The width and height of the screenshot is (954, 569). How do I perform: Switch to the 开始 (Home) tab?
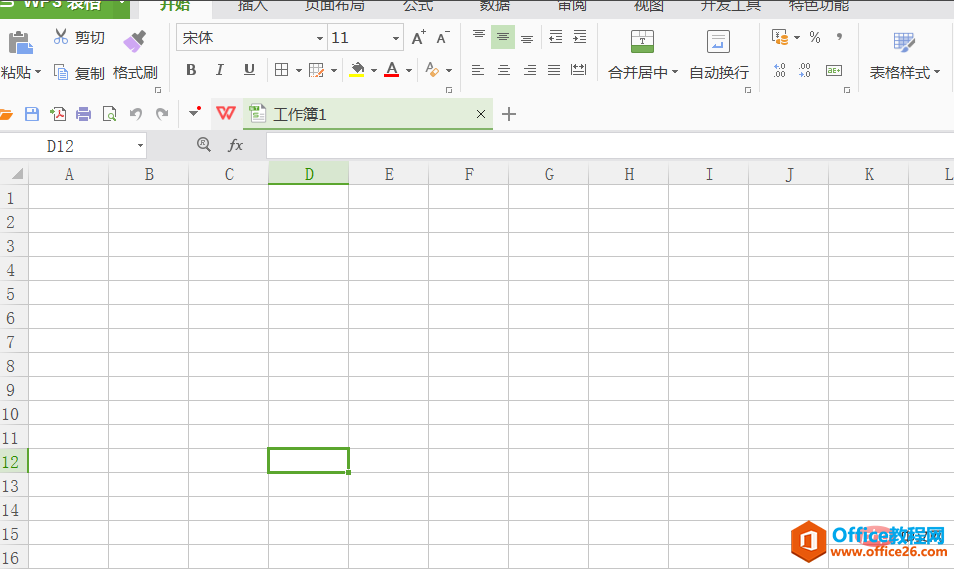(175, 6)
